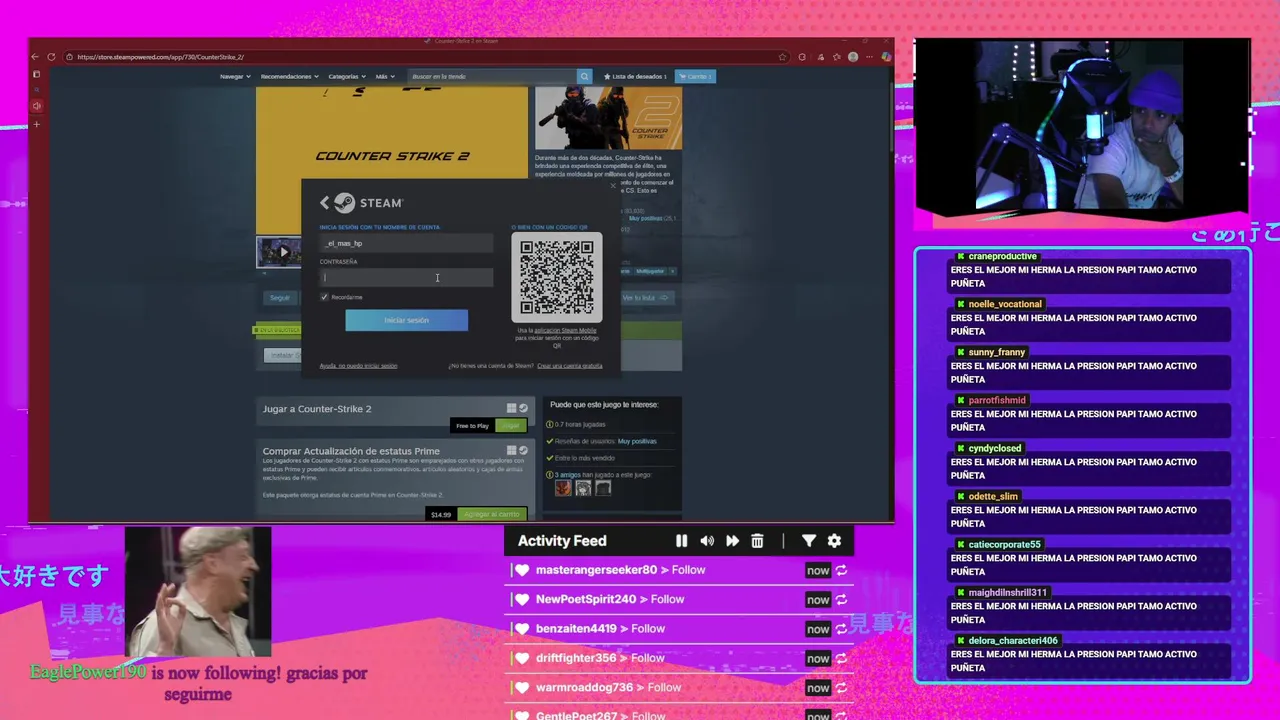Viewport: 1280px width, 720px height.
Task: Select chat username noelle_vocational
Action: point(1005,304)
